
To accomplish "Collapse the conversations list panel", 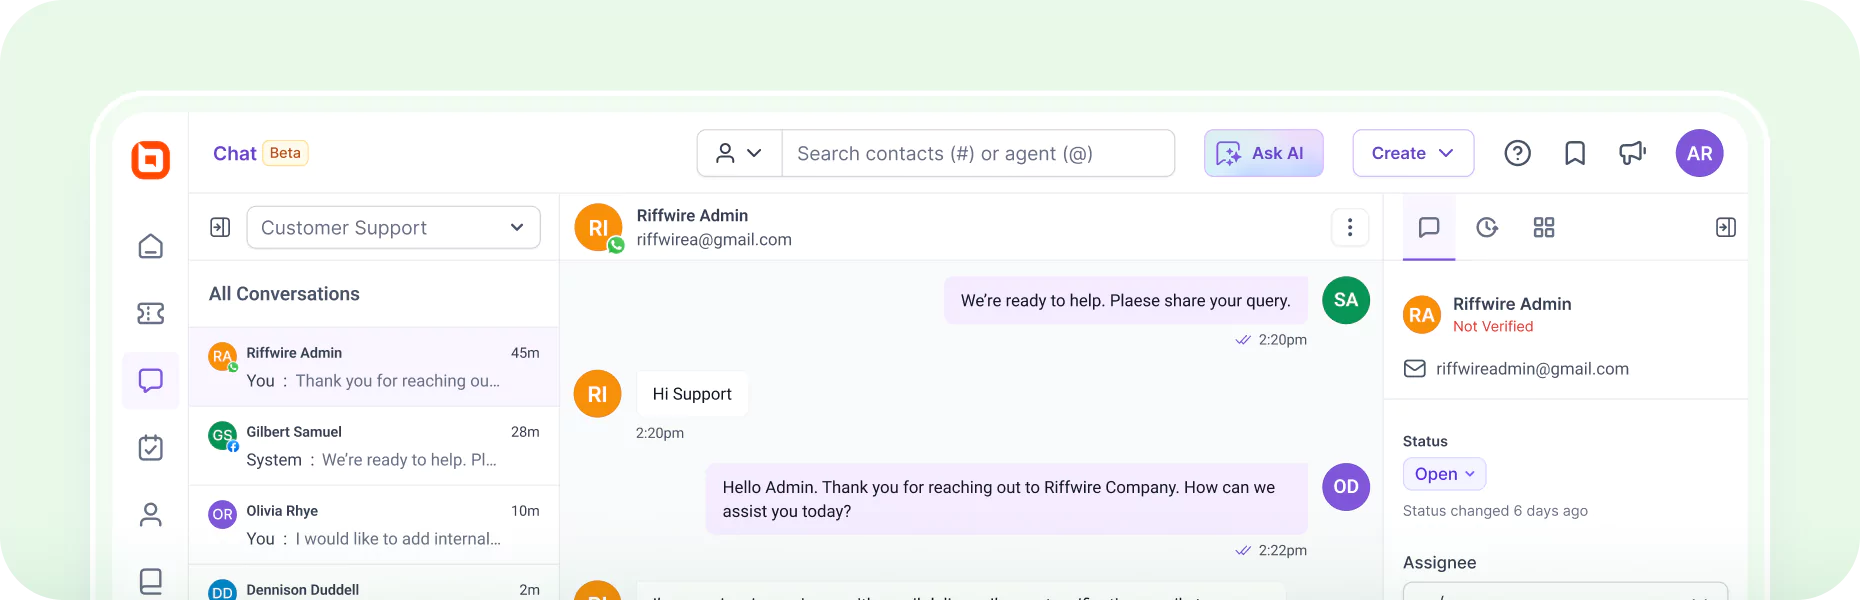I will (219, 227).
